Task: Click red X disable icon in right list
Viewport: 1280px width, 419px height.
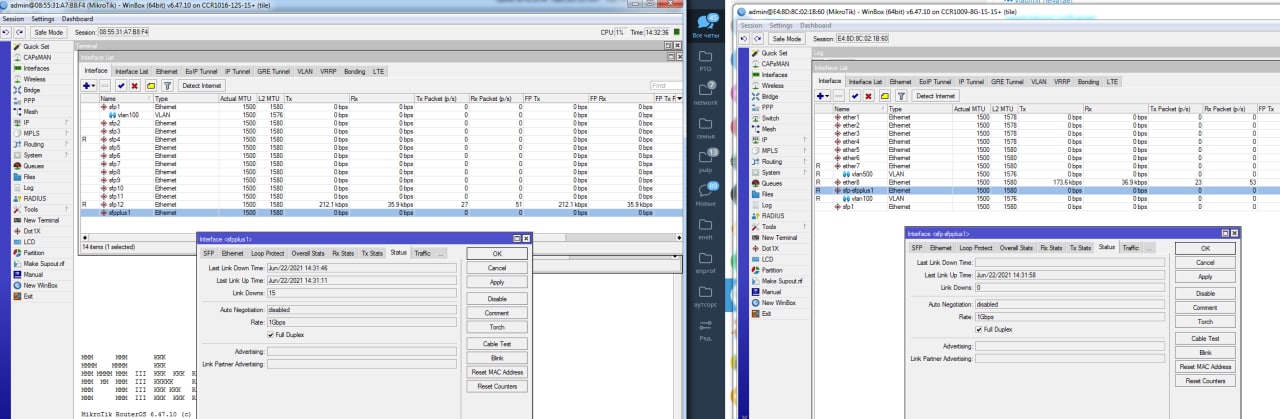Action: pos(868,95)
